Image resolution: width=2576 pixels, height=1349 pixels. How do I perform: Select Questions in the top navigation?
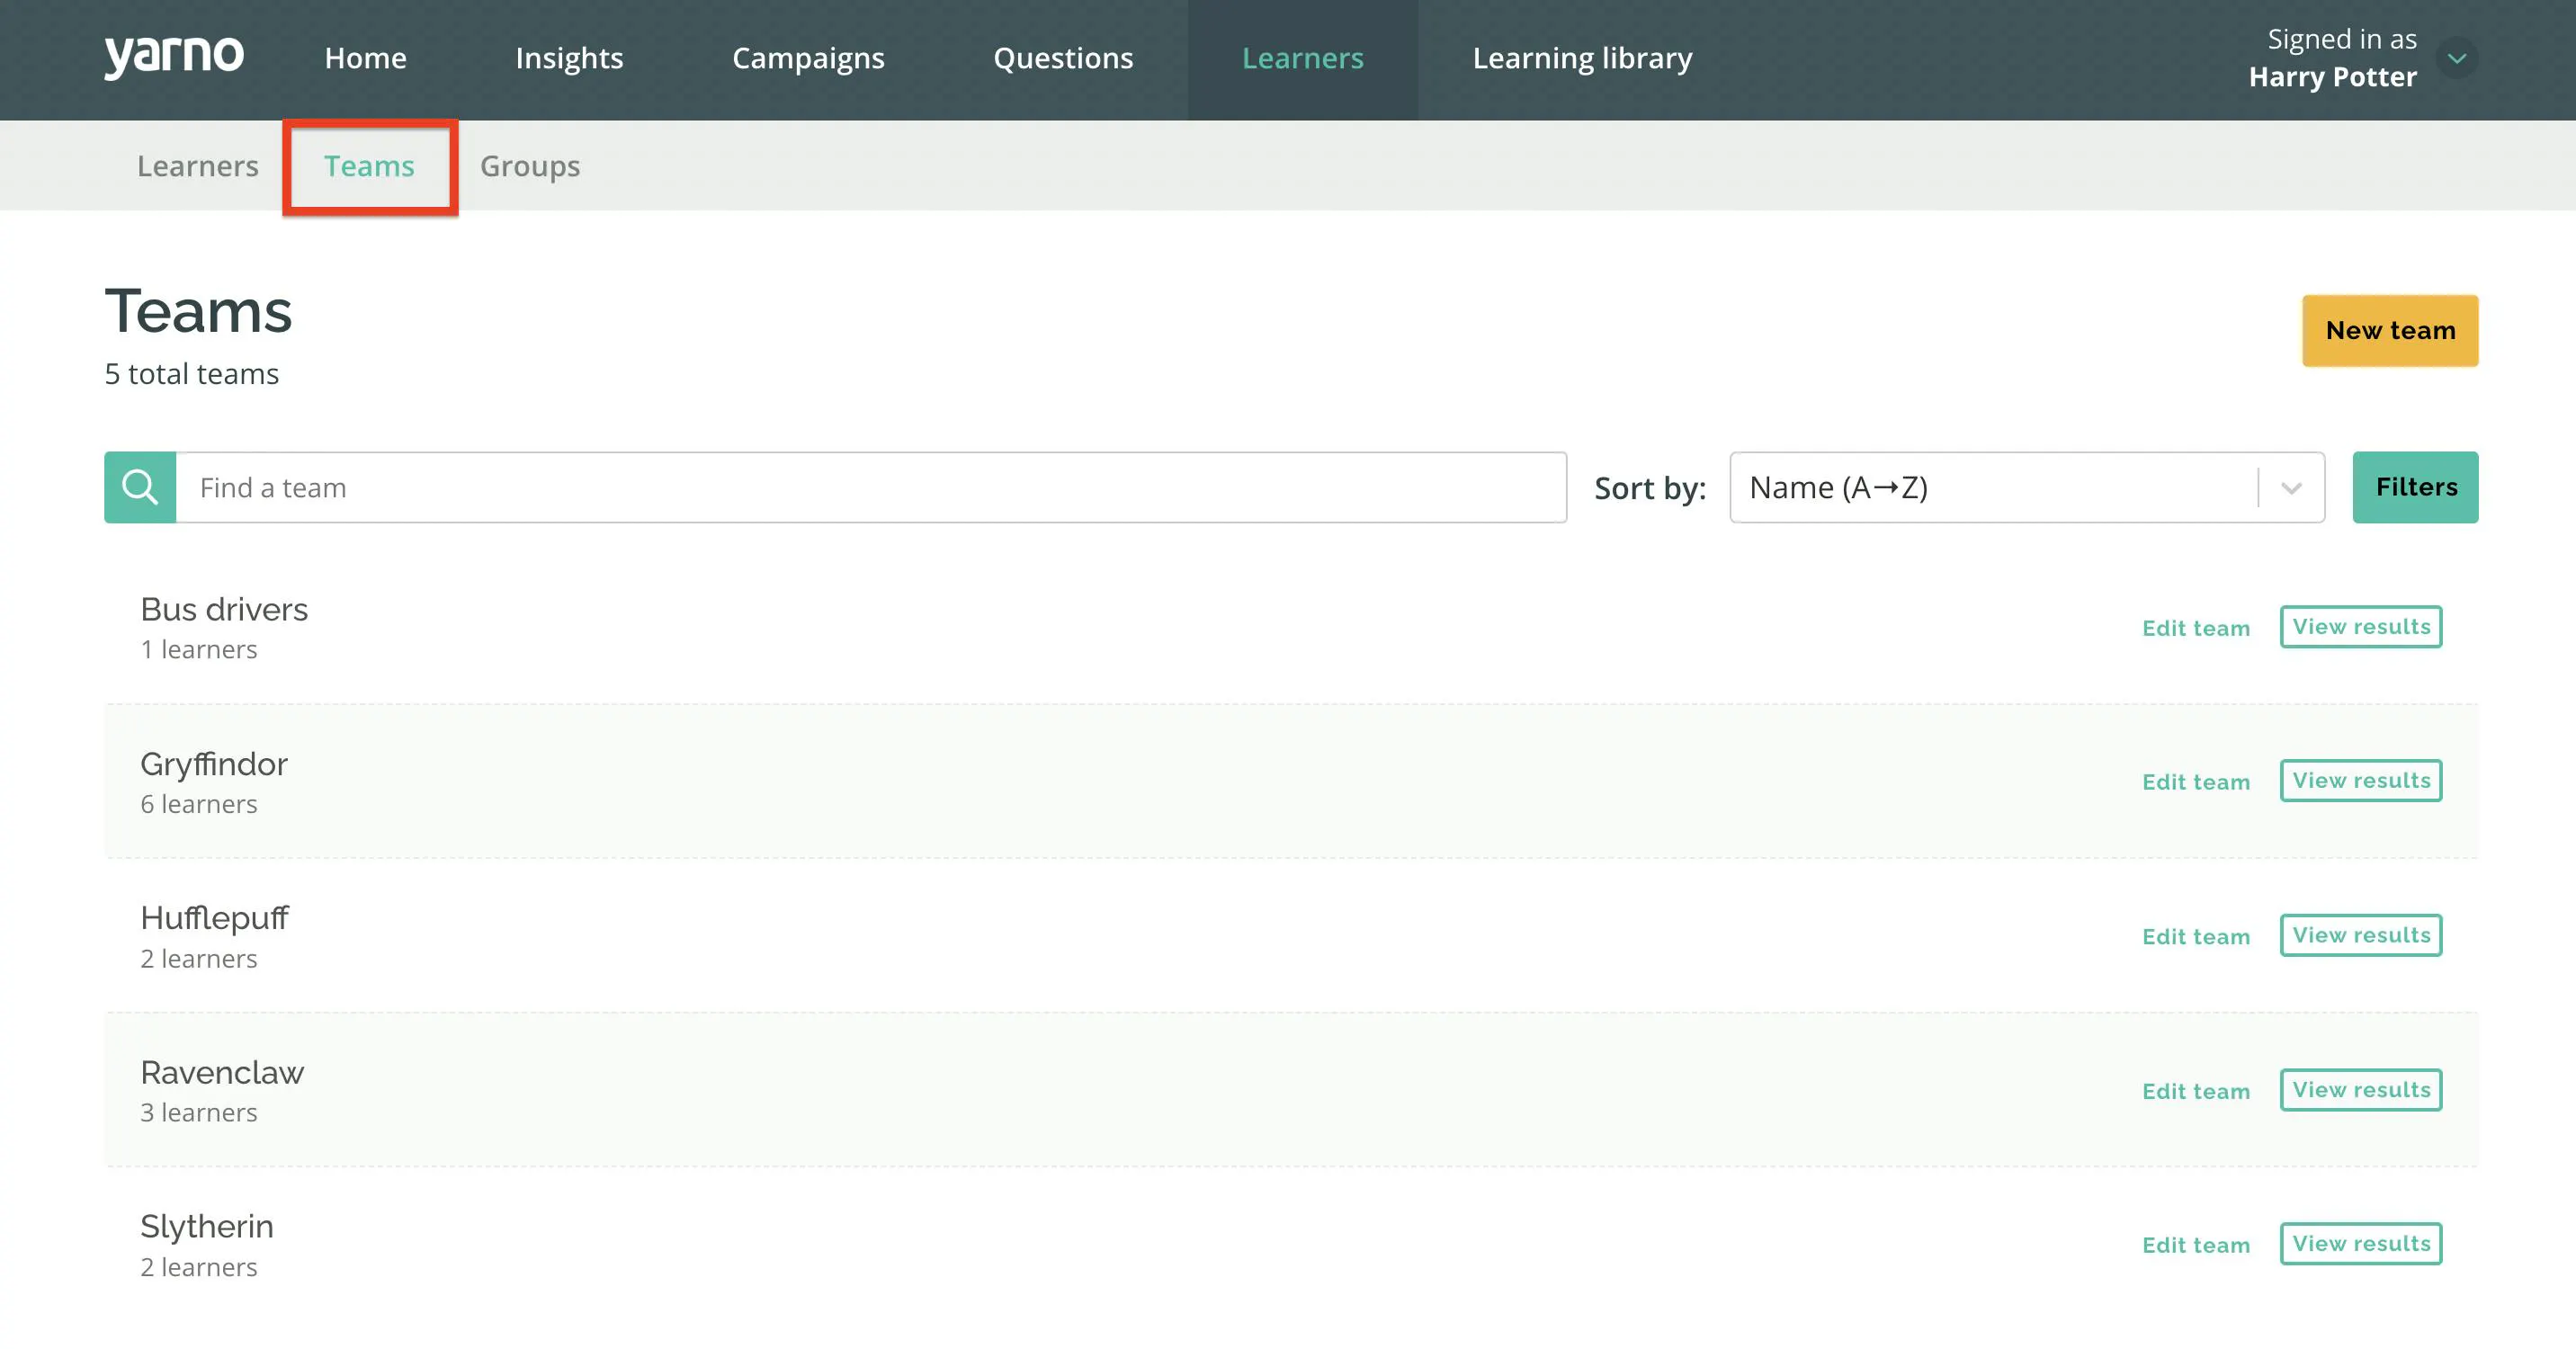1063,58
